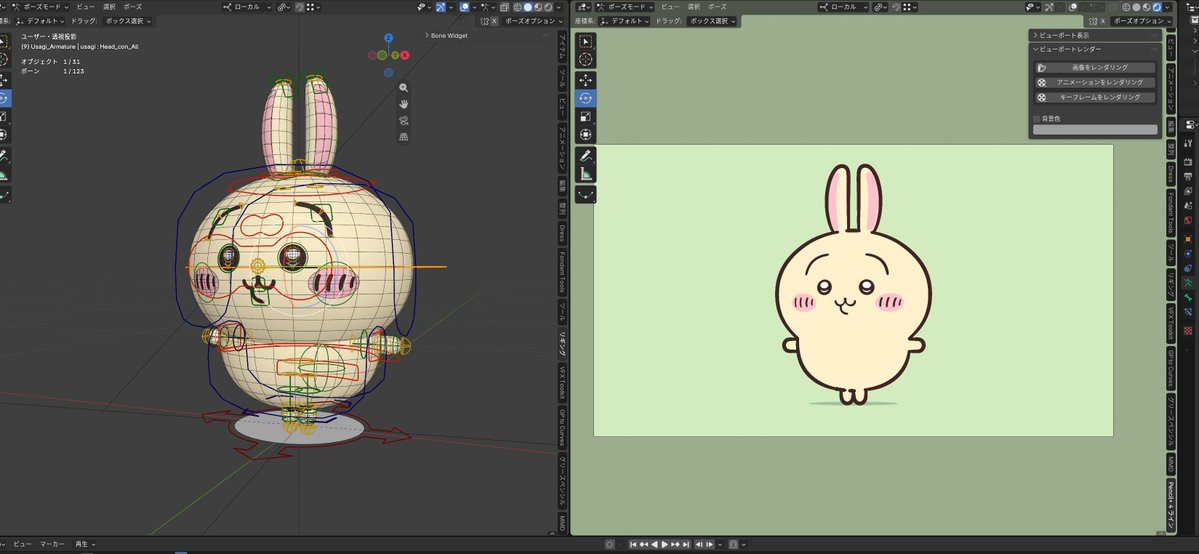Select the Transform tool in right viewport

pyautogui.click(x=586, y=135)
